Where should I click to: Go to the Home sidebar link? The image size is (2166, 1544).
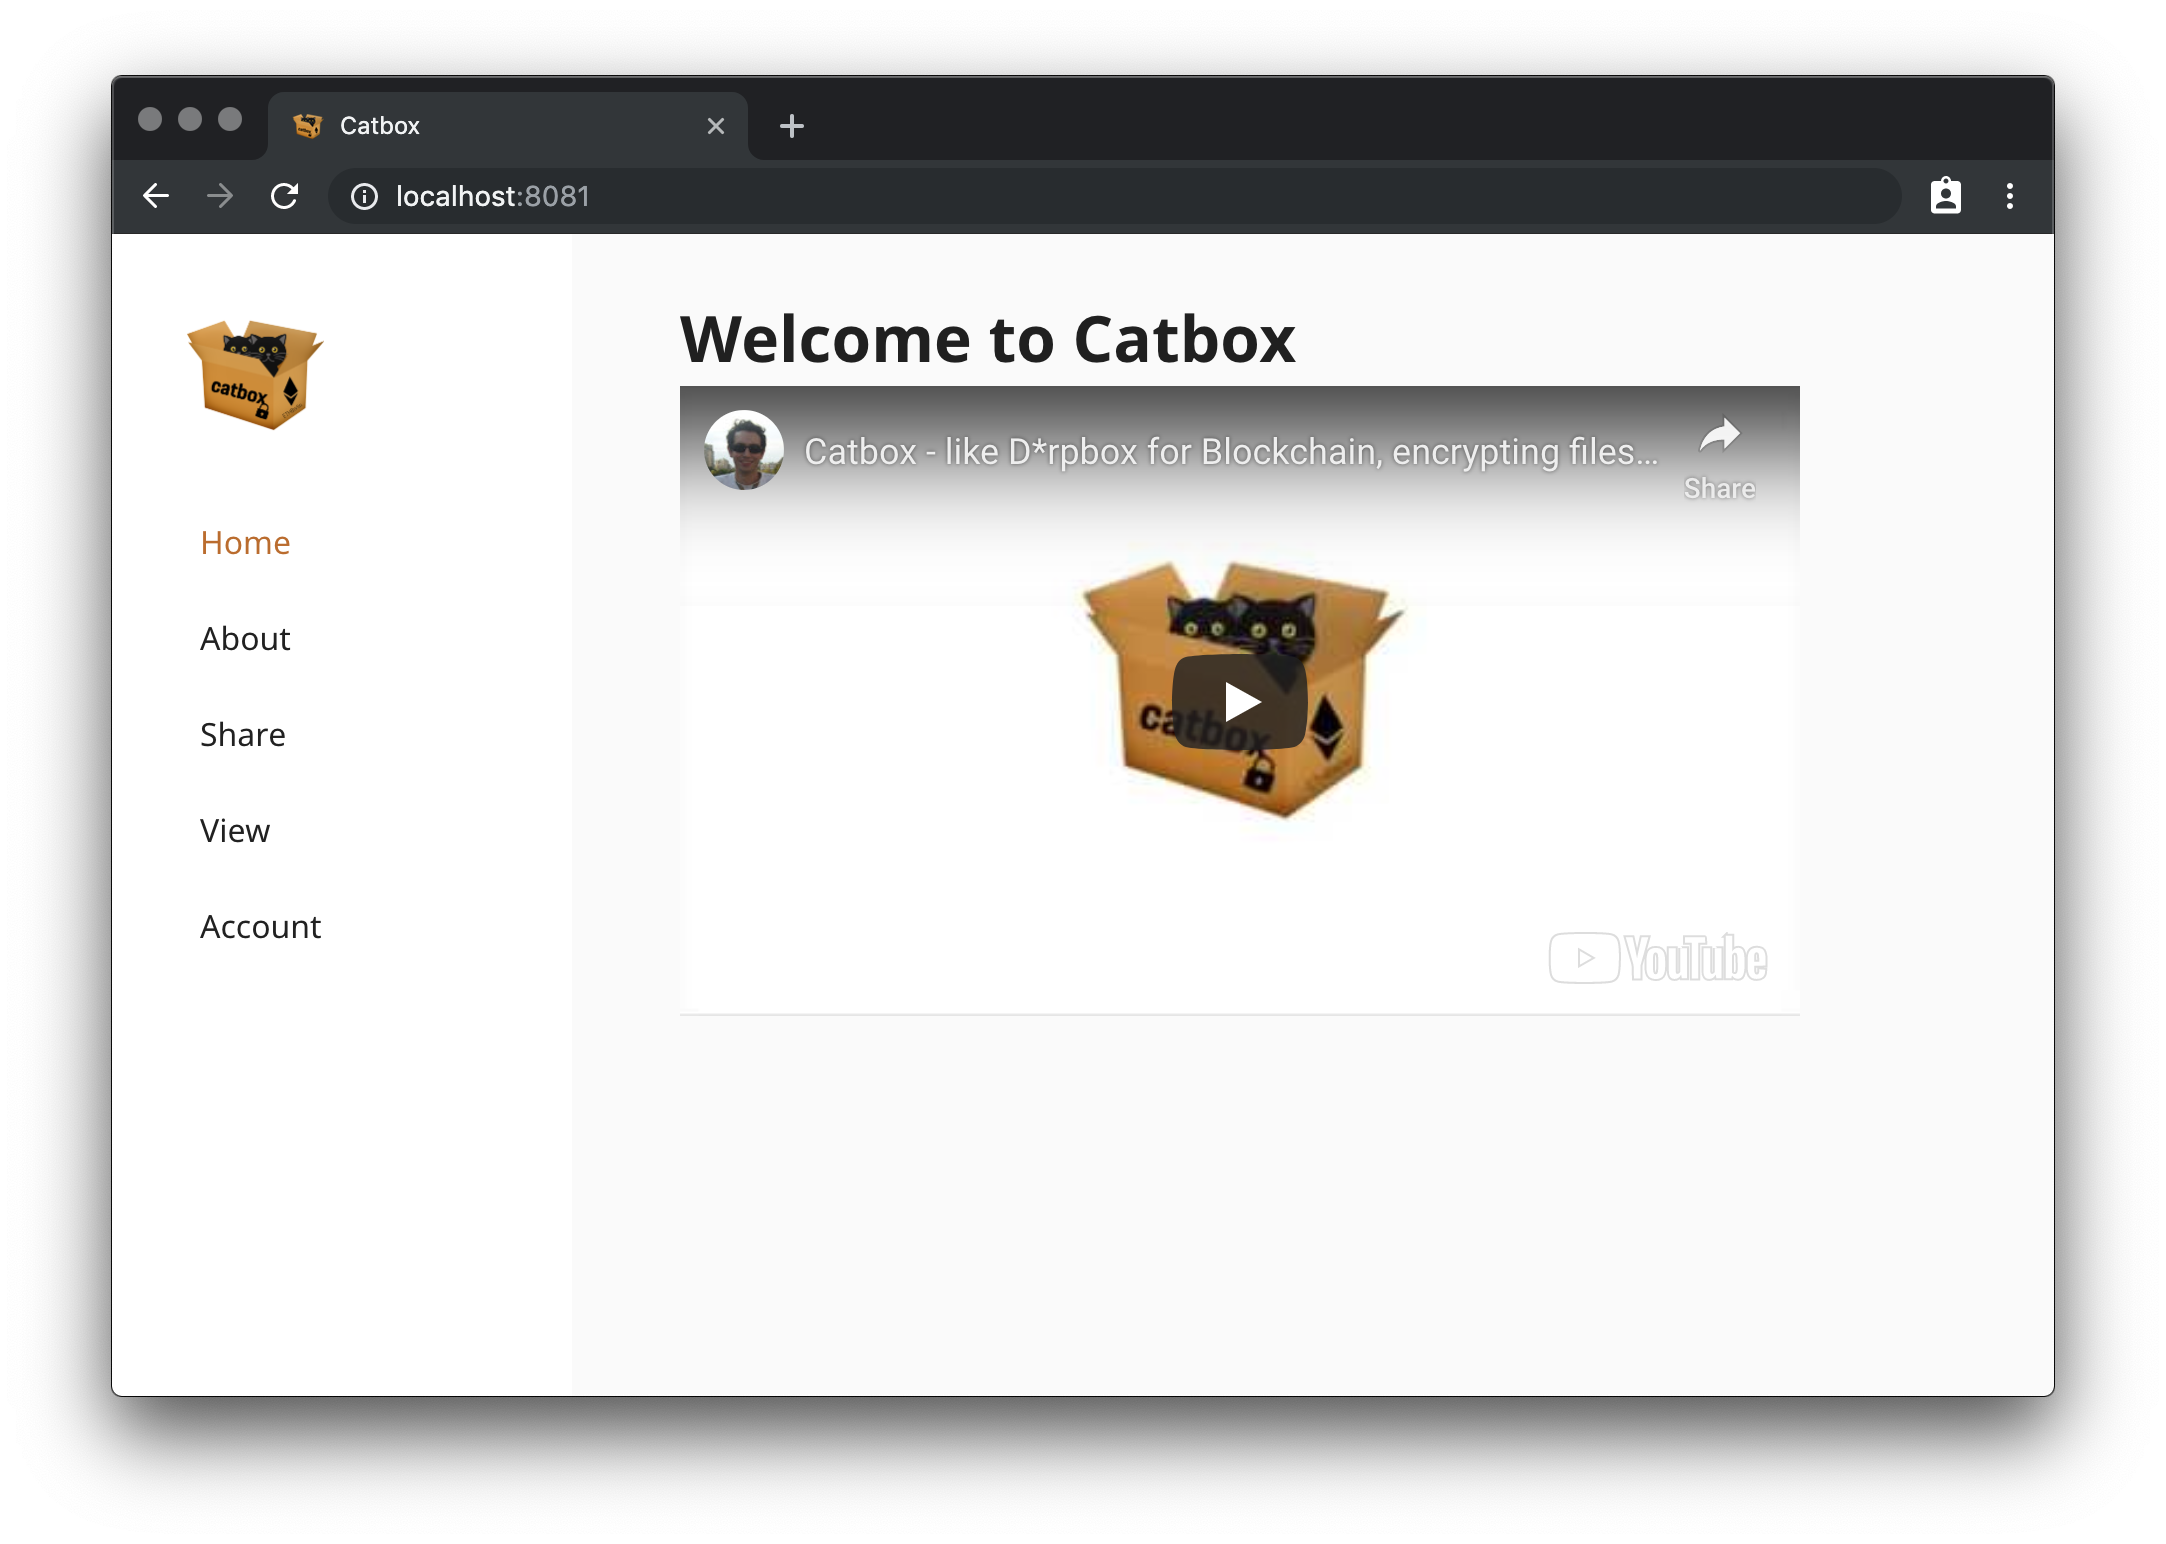(x=245, y=542)
